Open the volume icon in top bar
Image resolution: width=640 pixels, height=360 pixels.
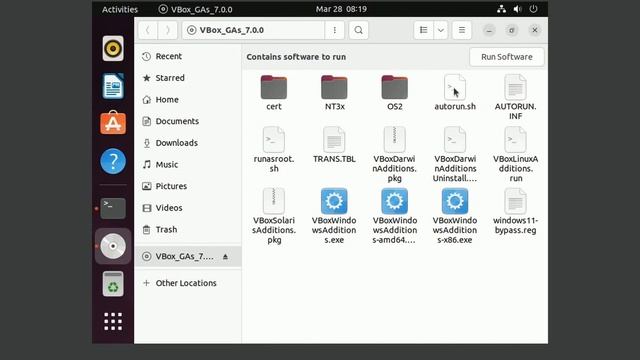coord(518,9)
